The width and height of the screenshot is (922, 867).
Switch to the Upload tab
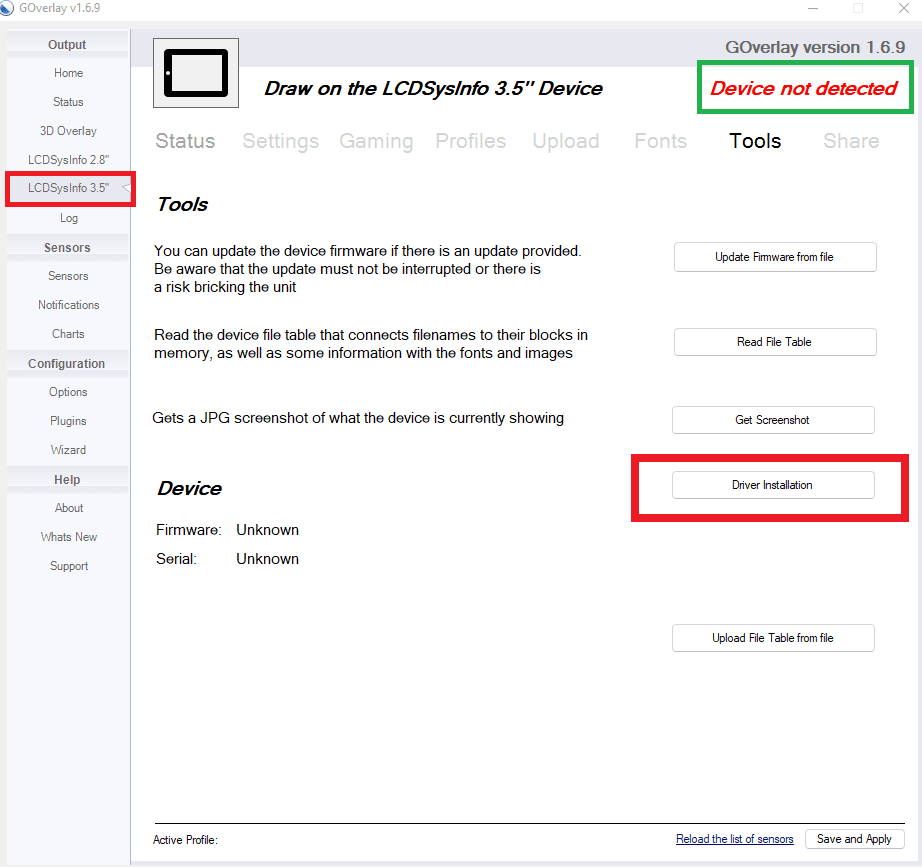(x=566, y=141)
